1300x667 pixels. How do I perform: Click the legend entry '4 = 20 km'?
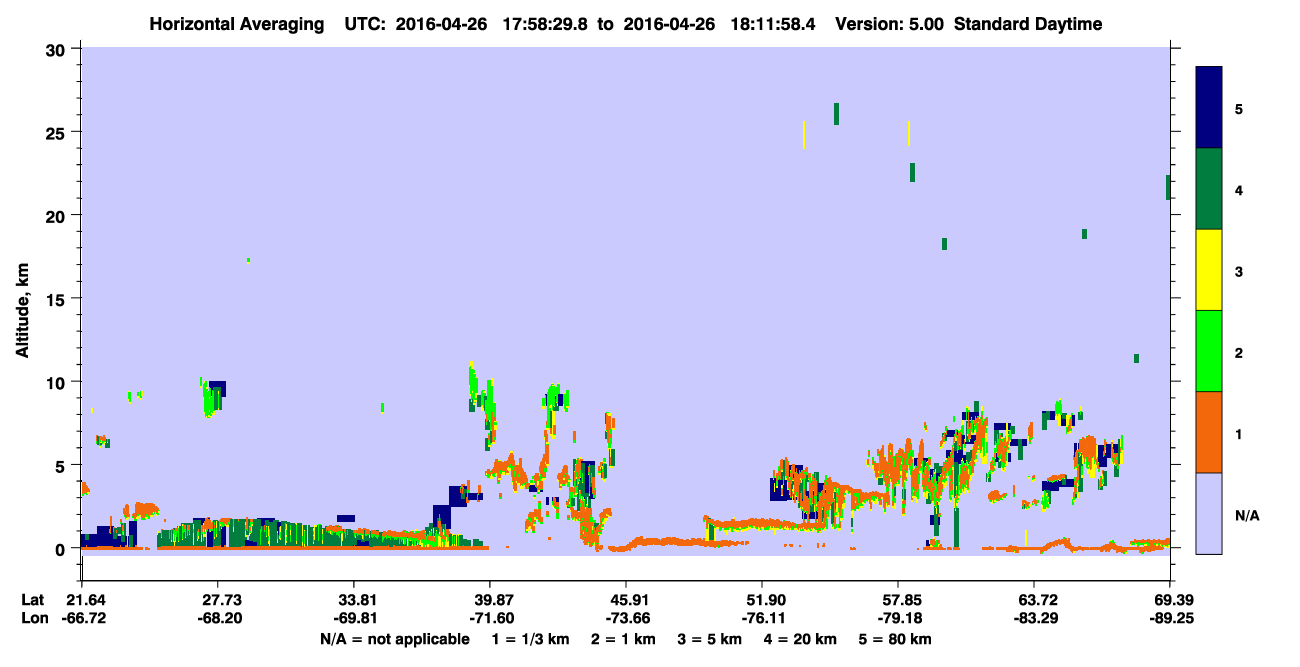coord(801,639)
